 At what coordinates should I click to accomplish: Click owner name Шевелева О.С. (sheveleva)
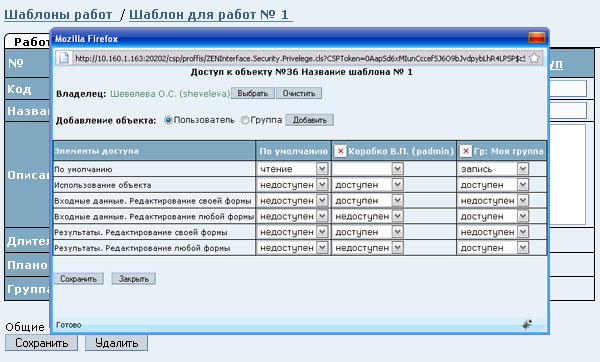(170, 94)
